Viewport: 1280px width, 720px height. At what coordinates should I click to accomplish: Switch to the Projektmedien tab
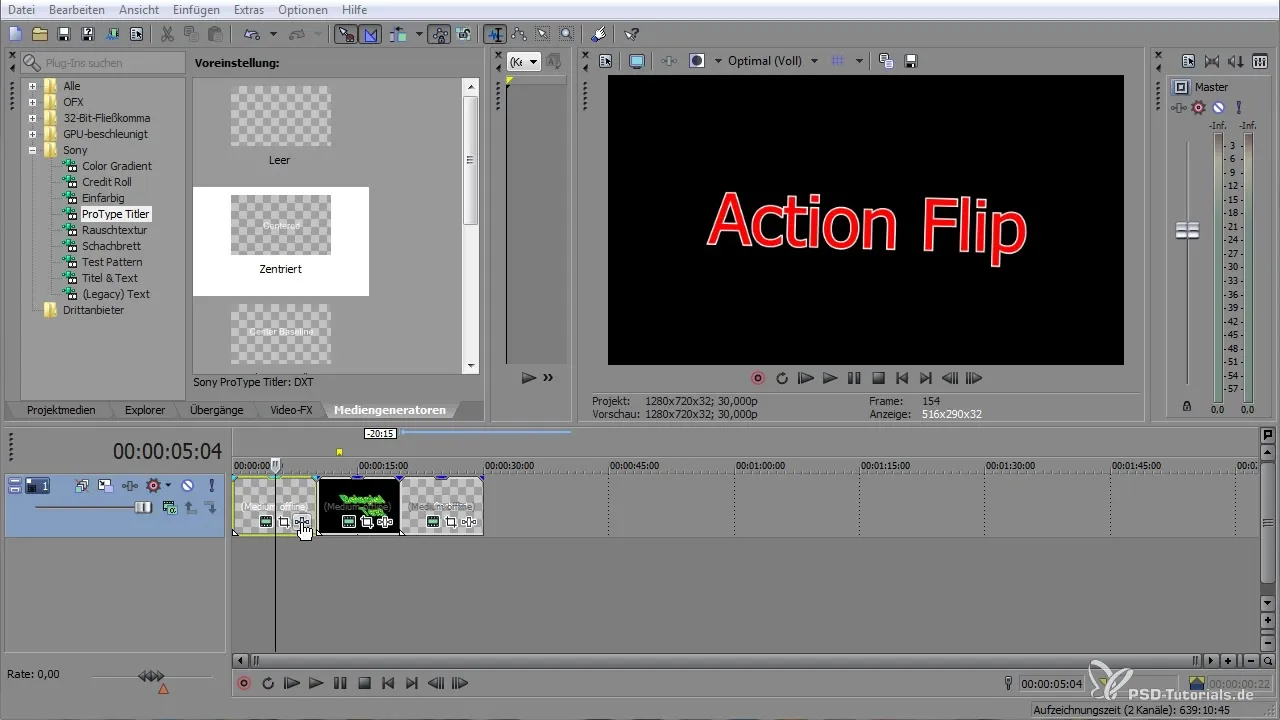coord(59,410)
